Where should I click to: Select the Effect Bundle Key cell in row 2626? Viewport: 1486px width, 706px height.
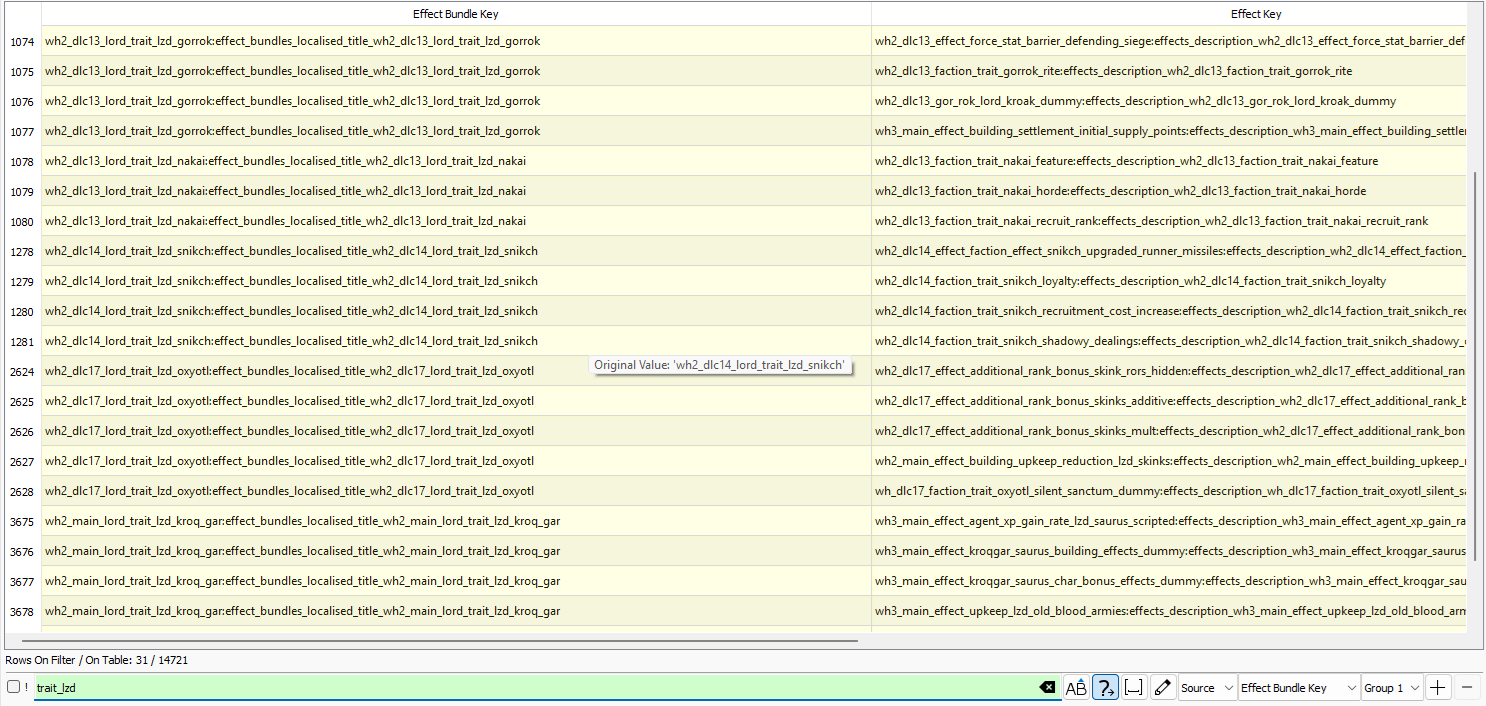tap(456, 431)
